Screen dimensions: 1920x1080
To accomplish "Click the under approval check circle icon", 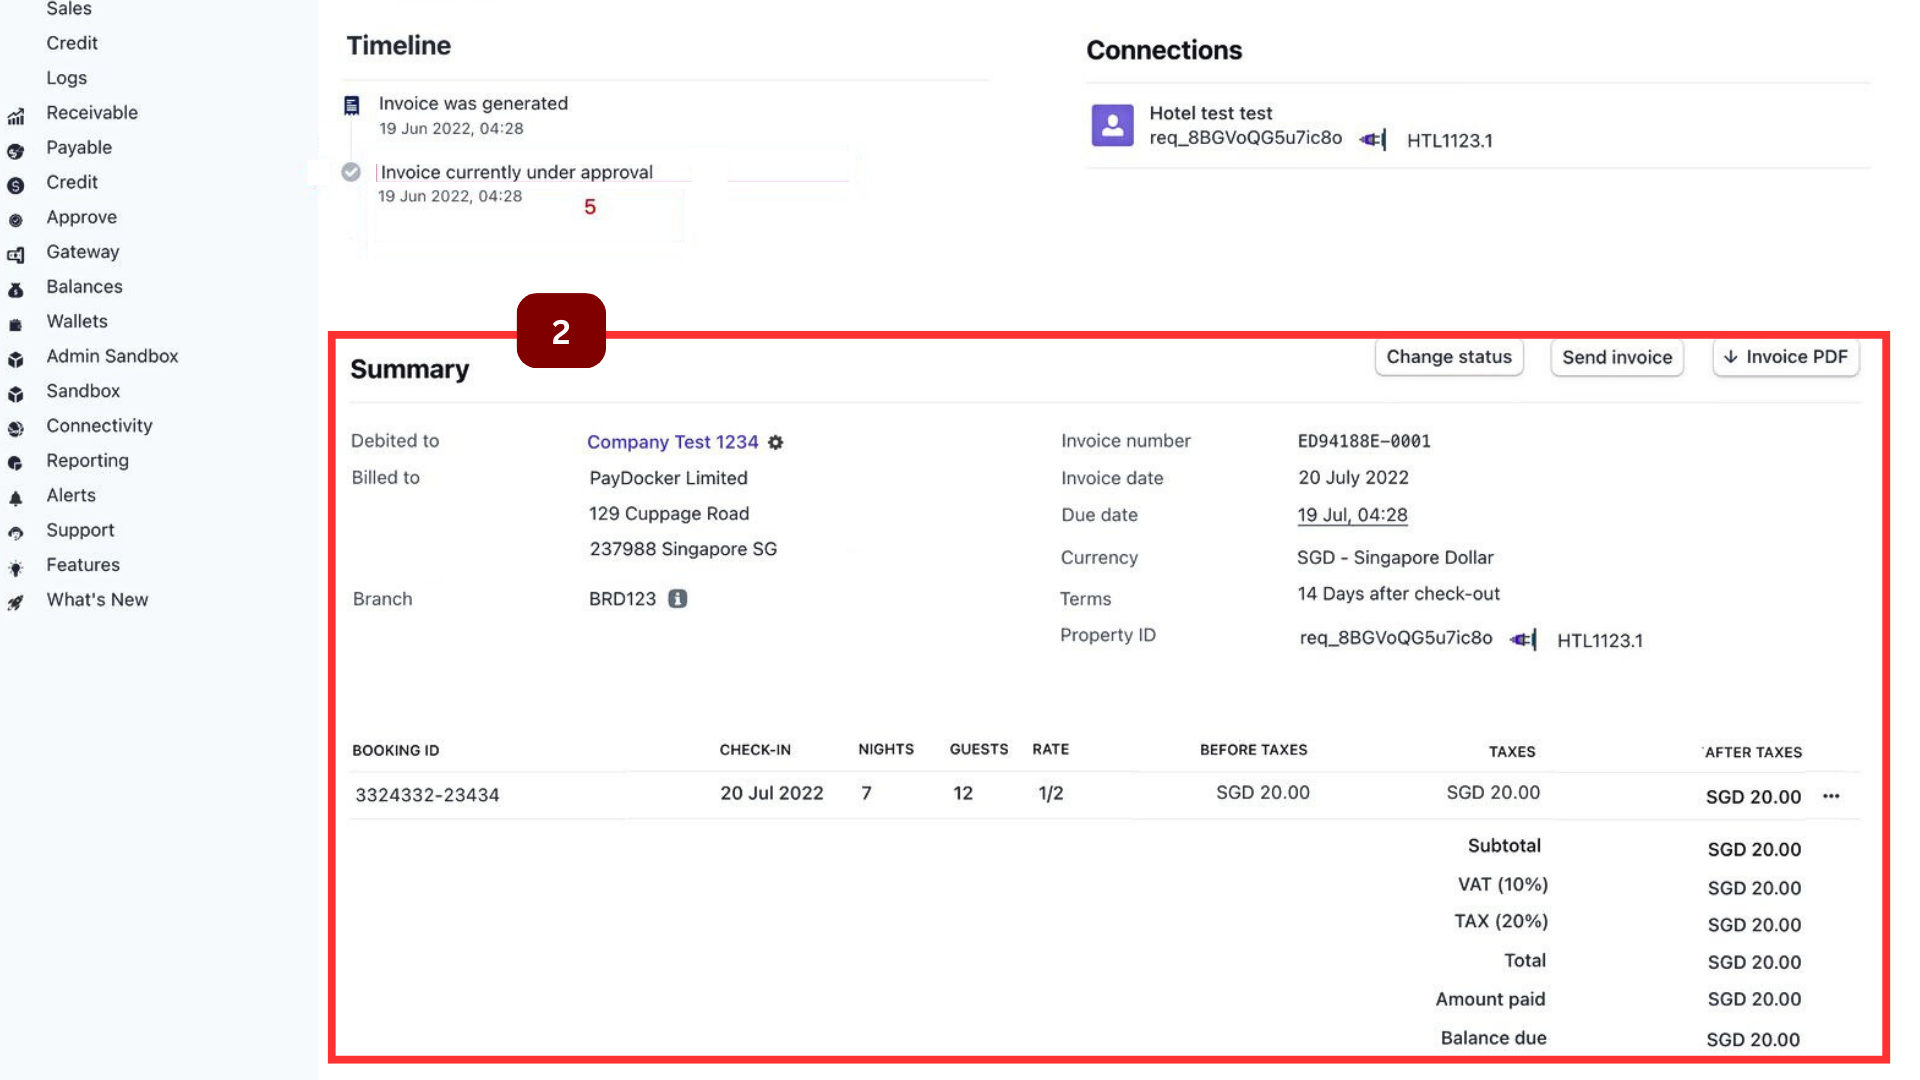I will [351, 172].
